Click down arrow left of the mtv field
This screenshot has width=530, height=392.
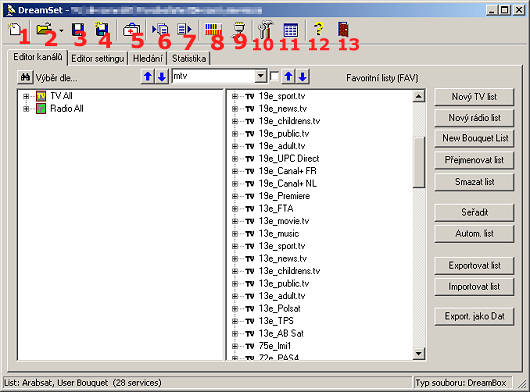[x=162, y=77]
